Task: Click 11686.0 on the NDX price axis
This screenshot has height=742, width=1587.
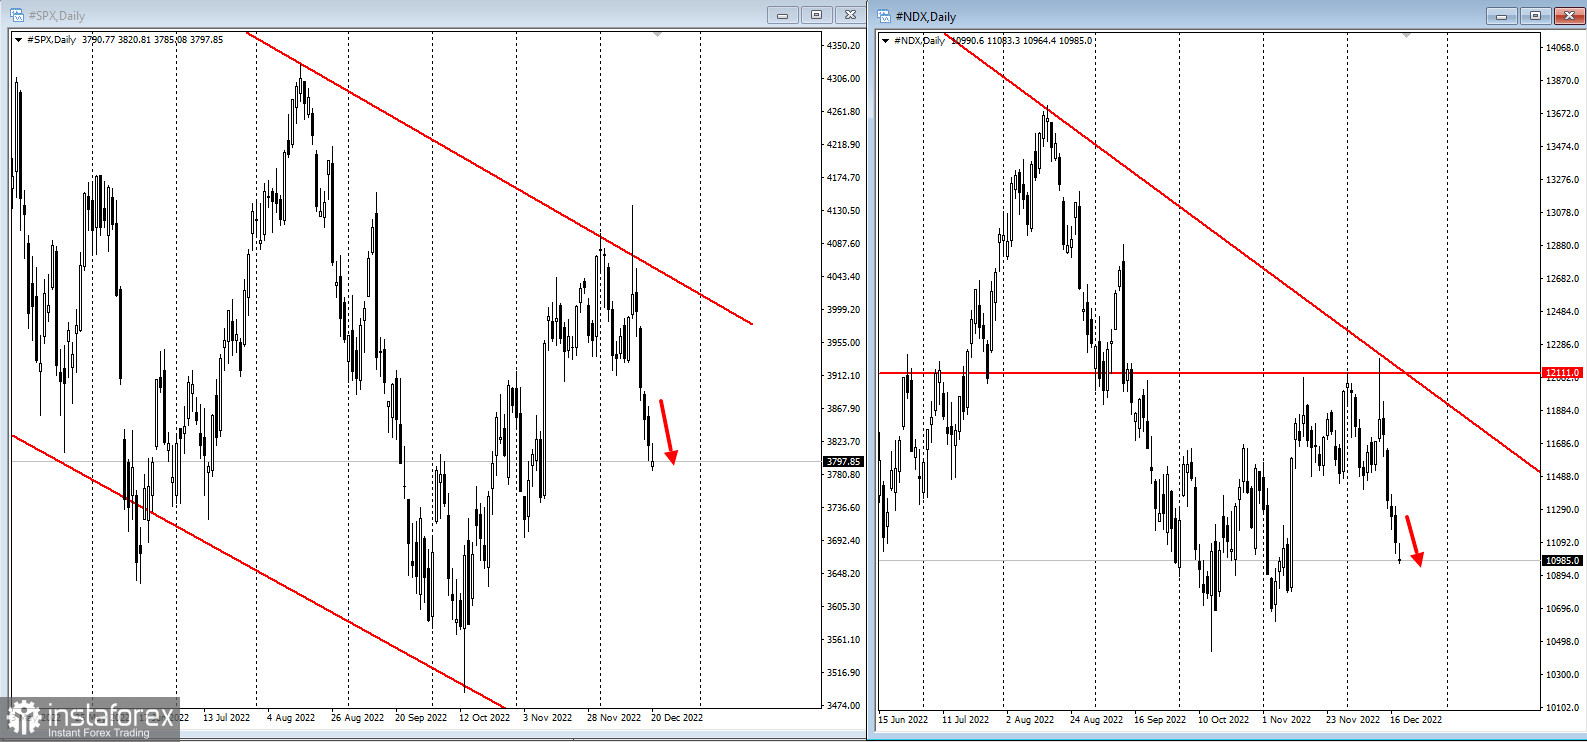Action: [x=1562, y=444]
